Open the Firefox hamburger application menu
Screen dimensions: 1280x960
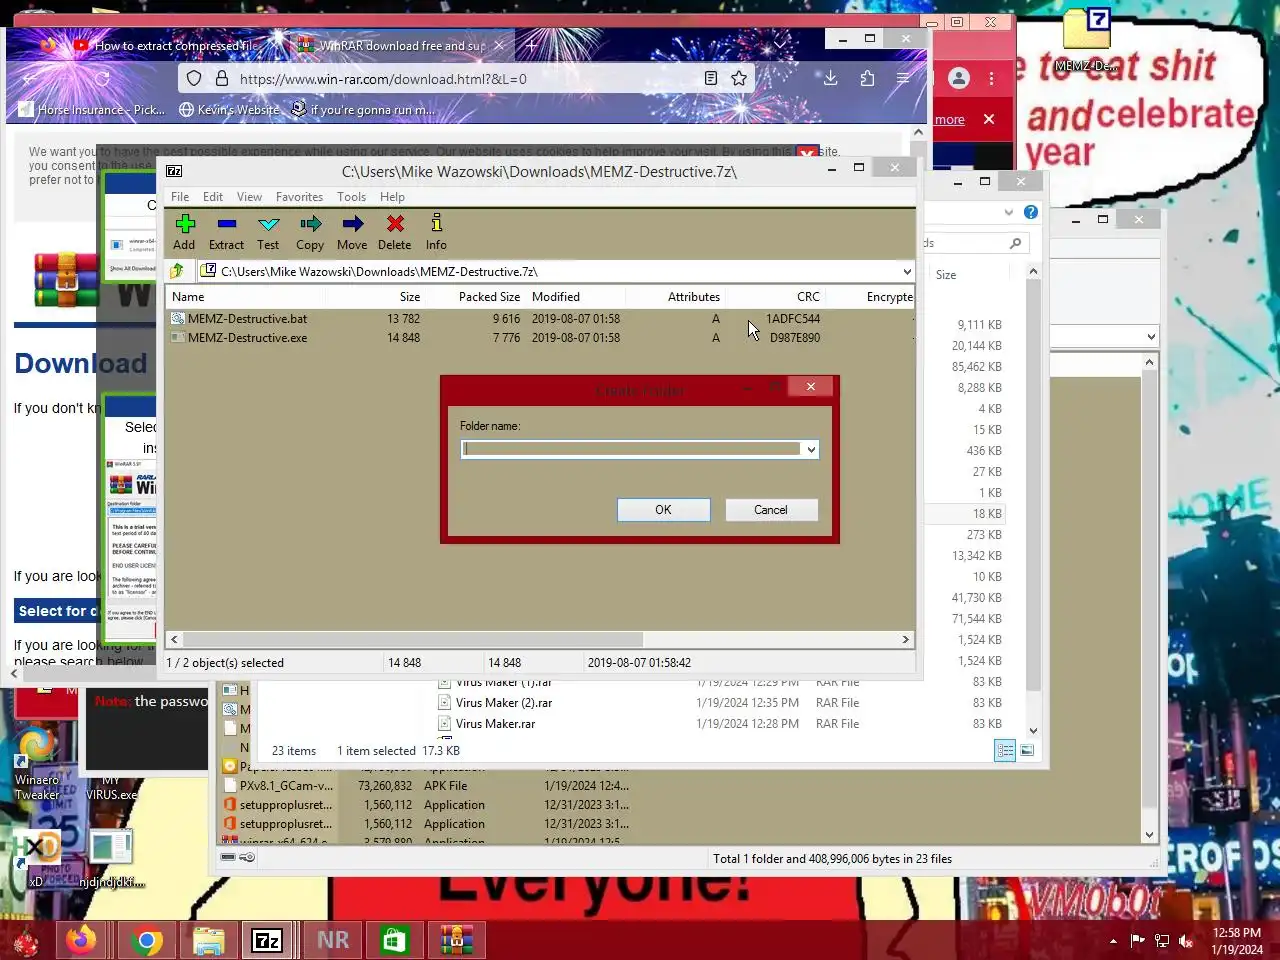tap(903, 78)
